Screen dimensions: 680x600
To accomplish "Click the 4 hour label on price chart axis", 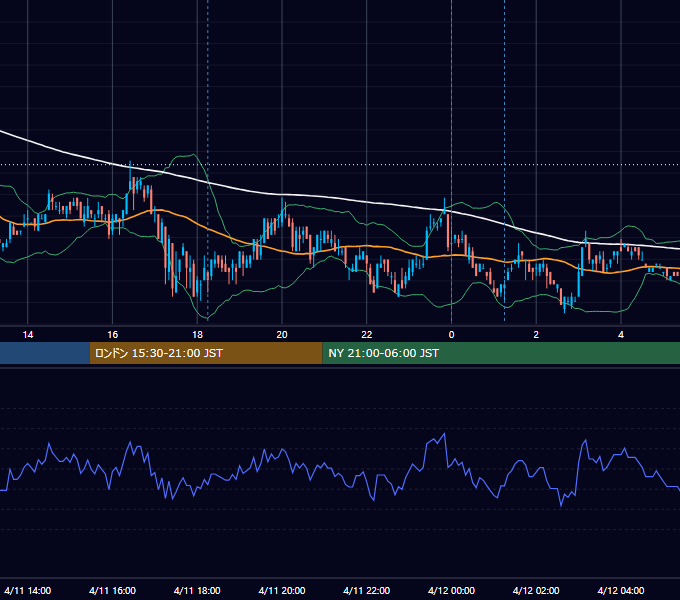I will coord(621,335).
